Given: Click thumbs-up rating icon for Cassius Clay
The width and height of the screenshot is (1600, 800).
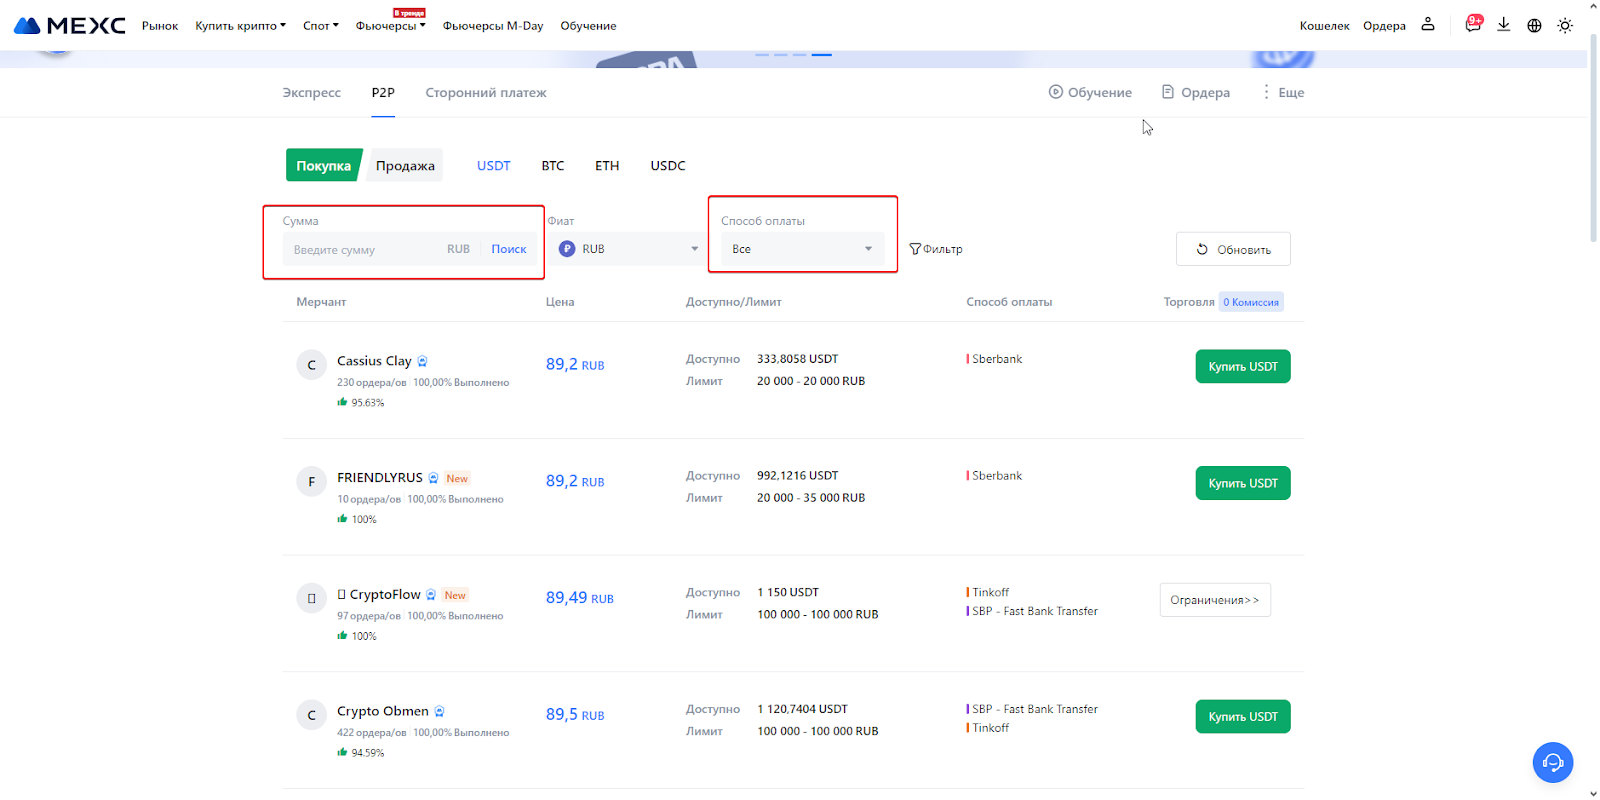Looking at the screenshot, I should coord(342,402).
